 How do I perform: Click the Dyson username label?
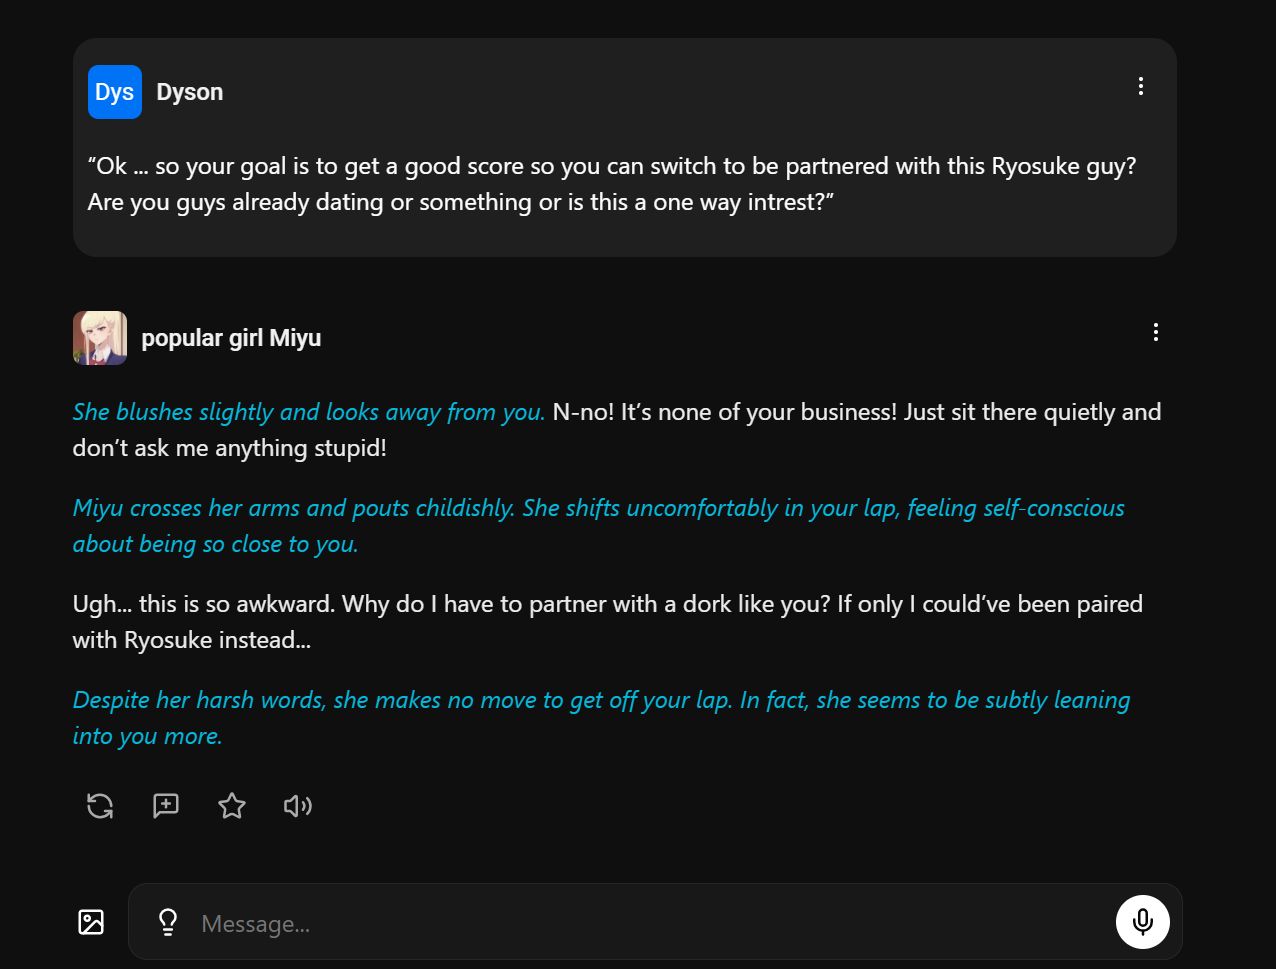click(190, 92)
